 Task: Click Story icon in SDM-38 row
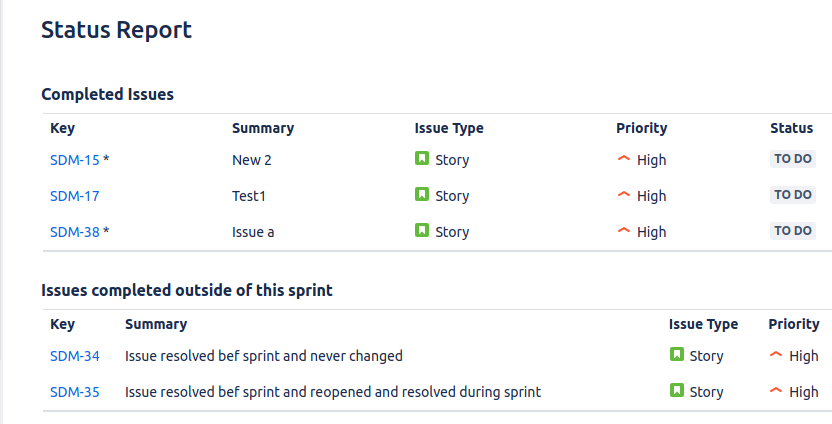click(422, 230)
